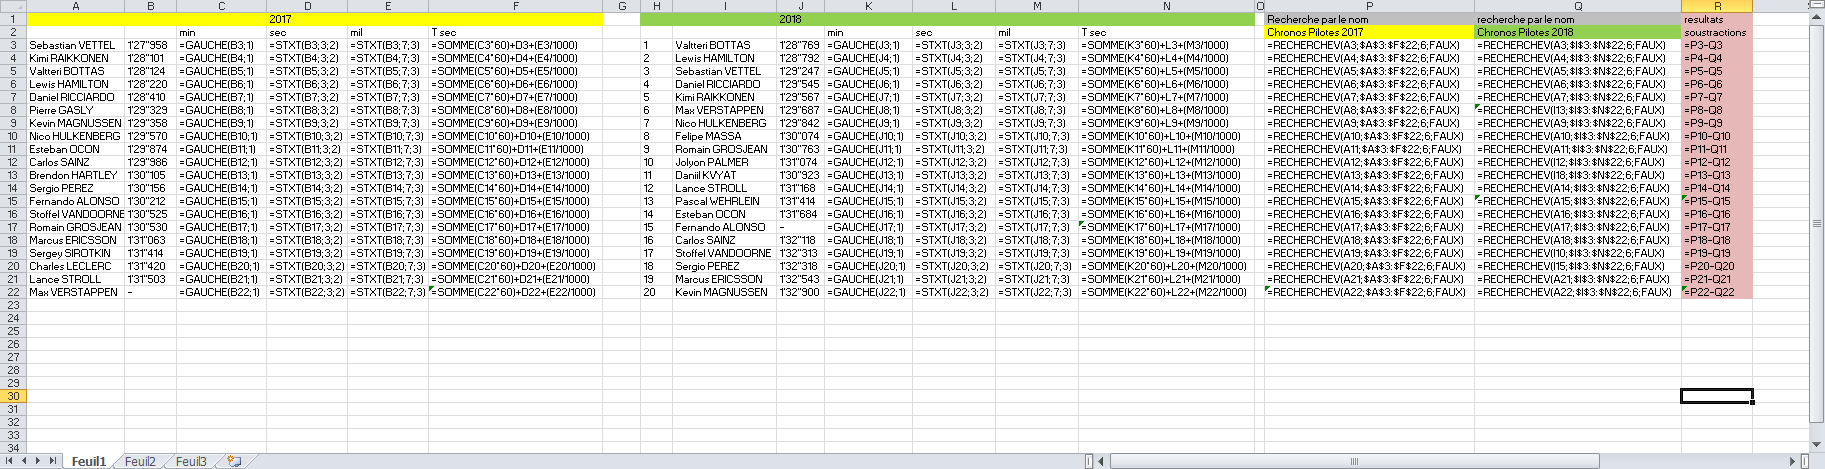This screenshot has width=1825, height=469.
Task: Select Felipe MASSA cell
Action: (725, 136)
